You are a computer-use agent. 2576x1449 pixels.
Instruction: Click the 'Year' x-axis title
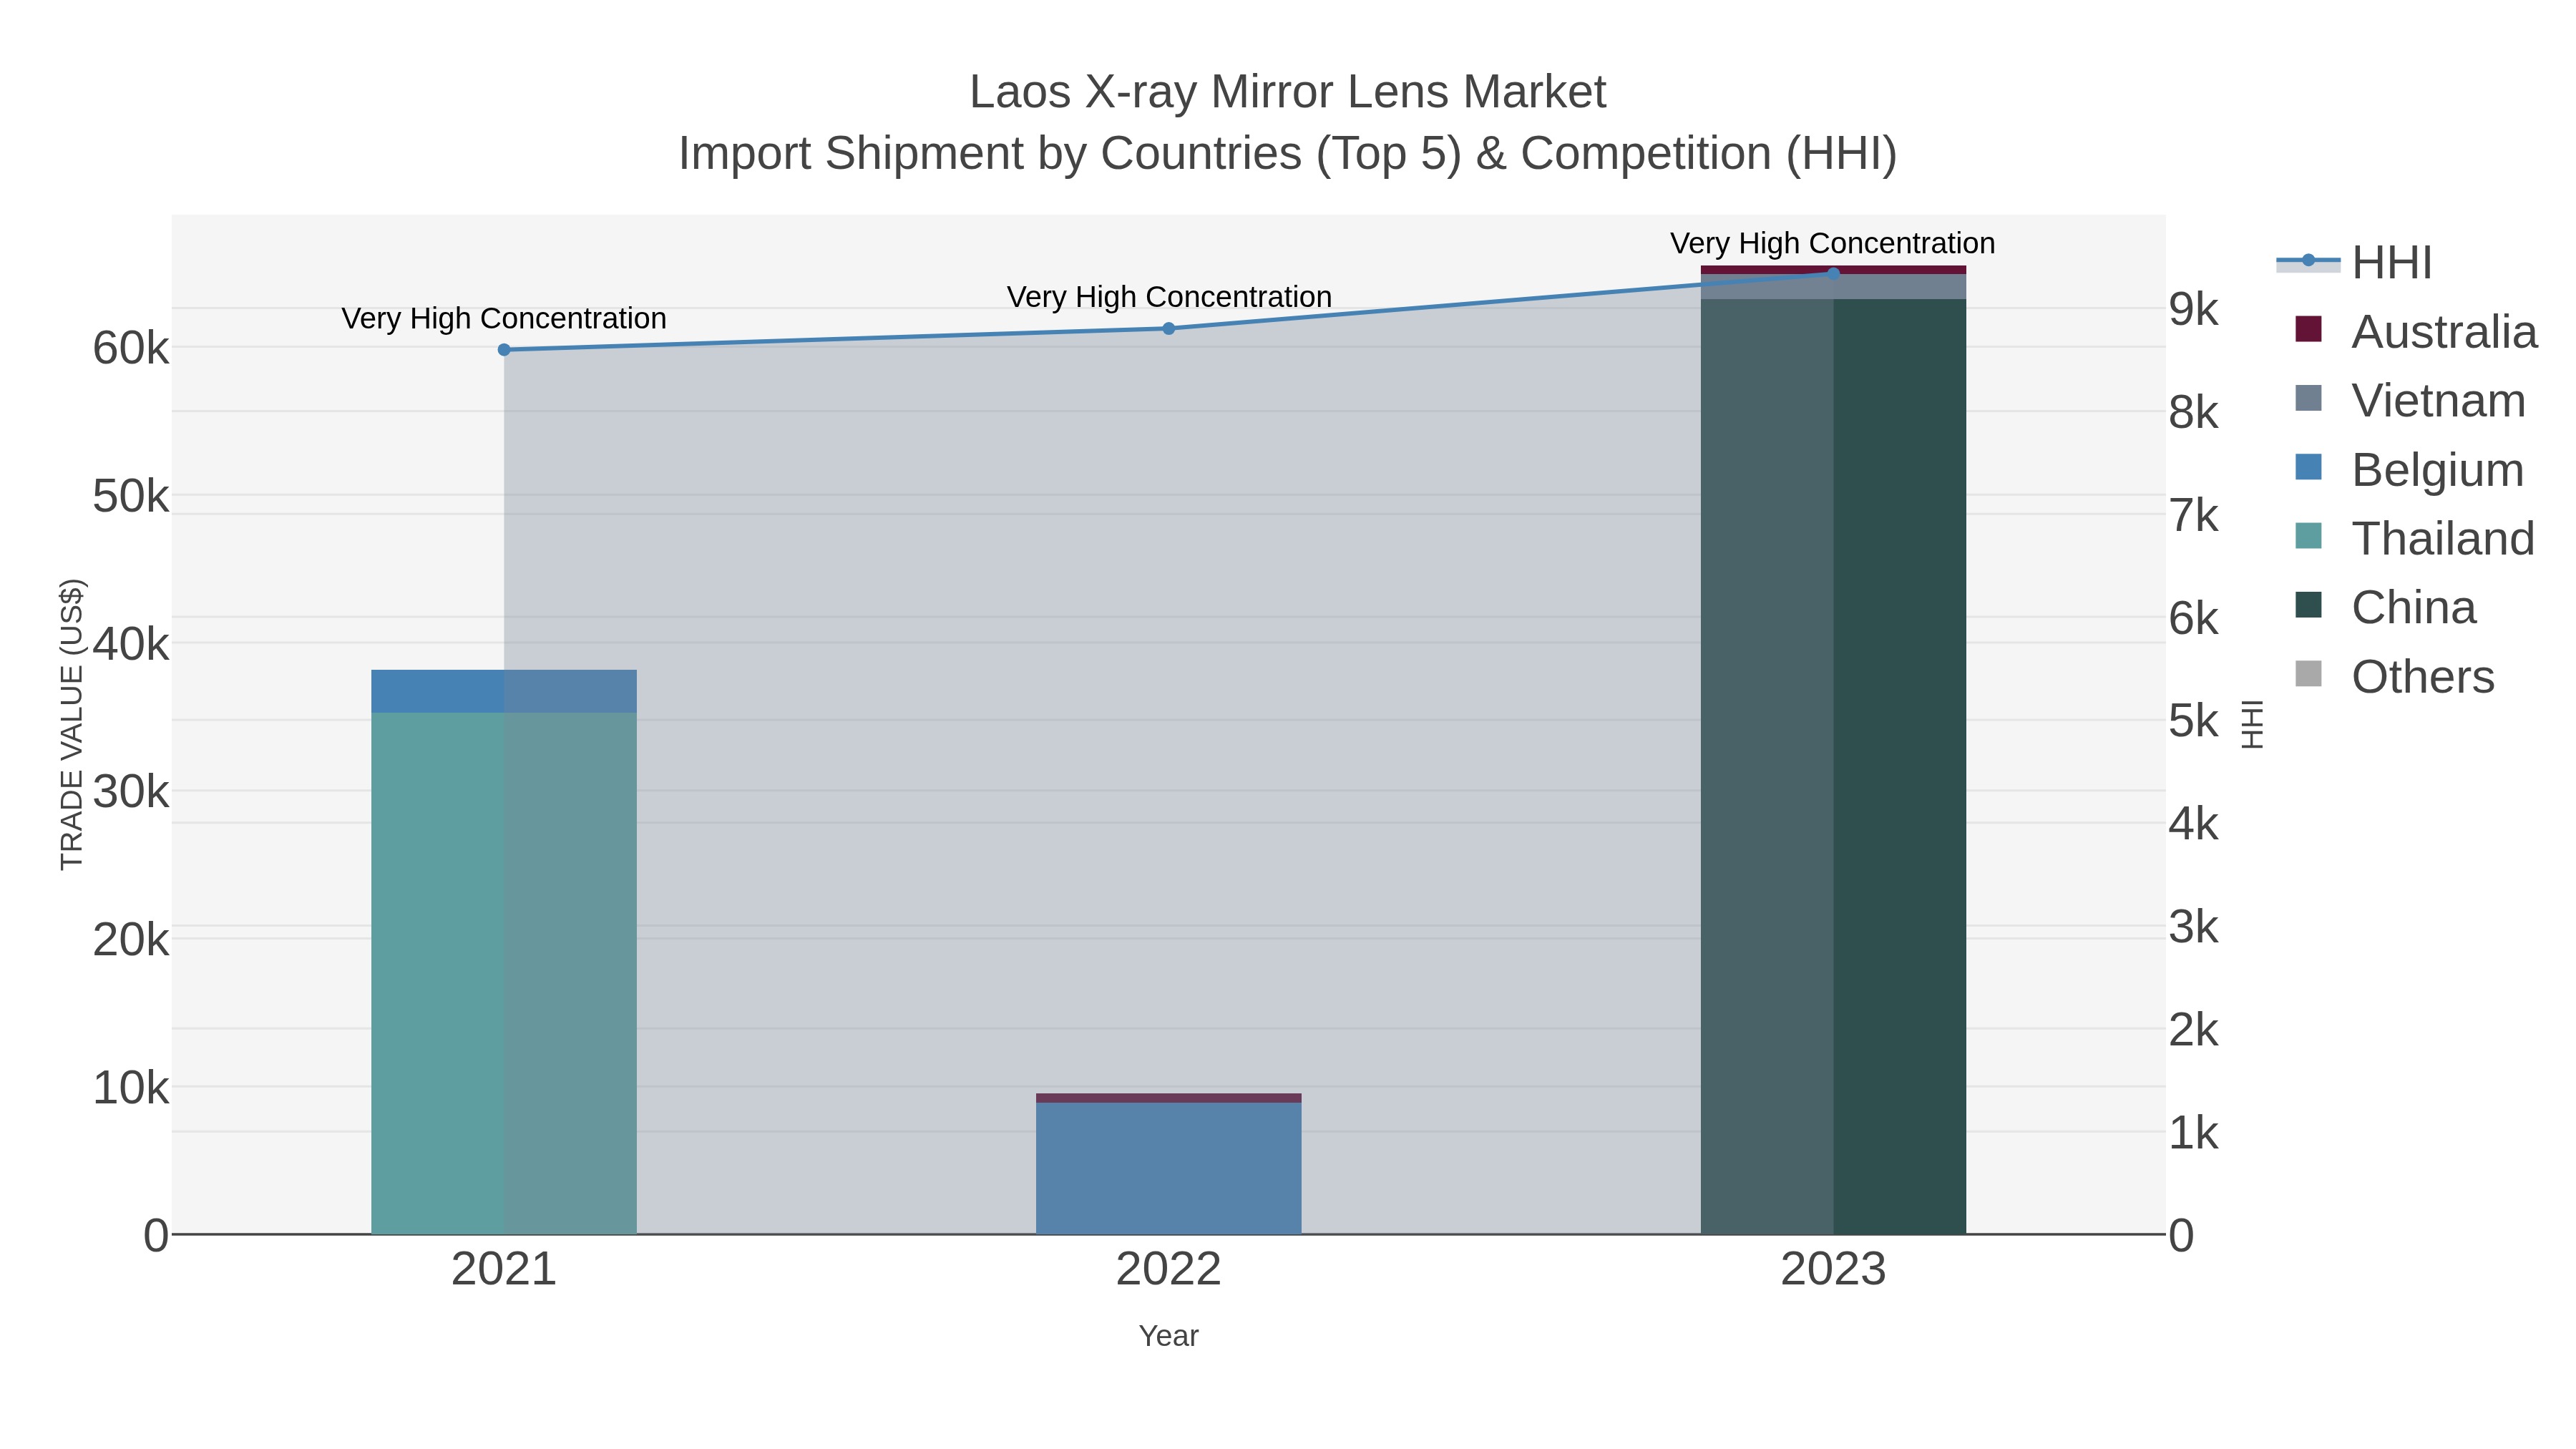coord(1168,1336)
